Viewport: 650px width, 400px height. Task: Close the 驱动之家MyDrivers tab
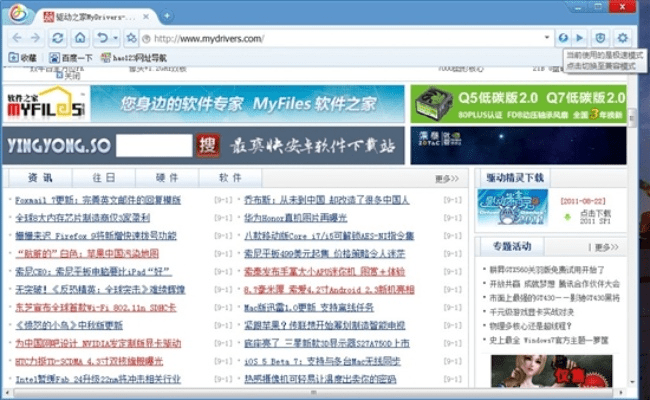(146, 17)
